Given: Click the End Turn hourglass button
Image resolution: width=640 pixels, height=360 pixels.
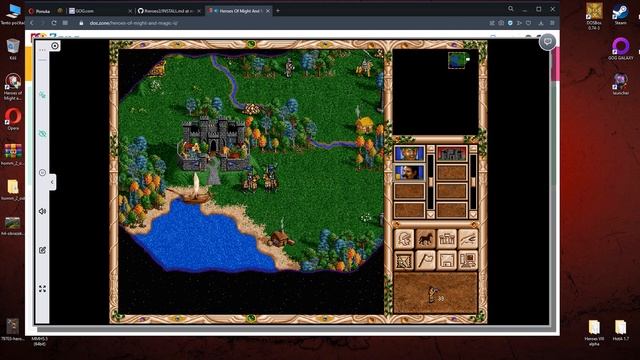Looking at the screenshot, I should click(404, 260).
